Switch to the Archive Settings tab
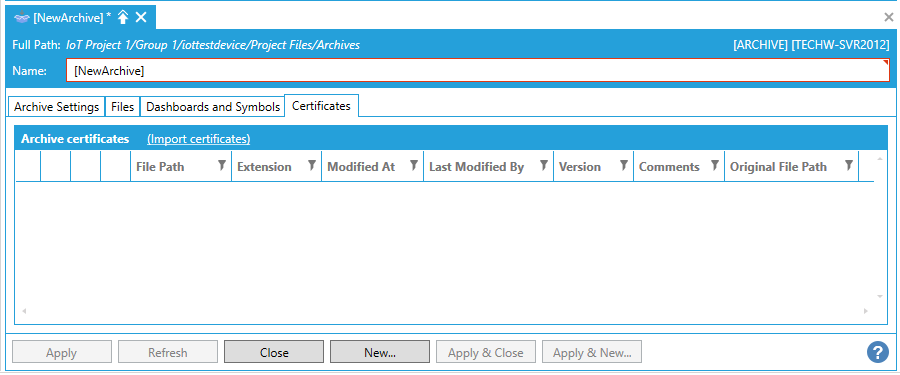Image resolution: width=900 pixels, height=375 pixels. coord(57,107)
